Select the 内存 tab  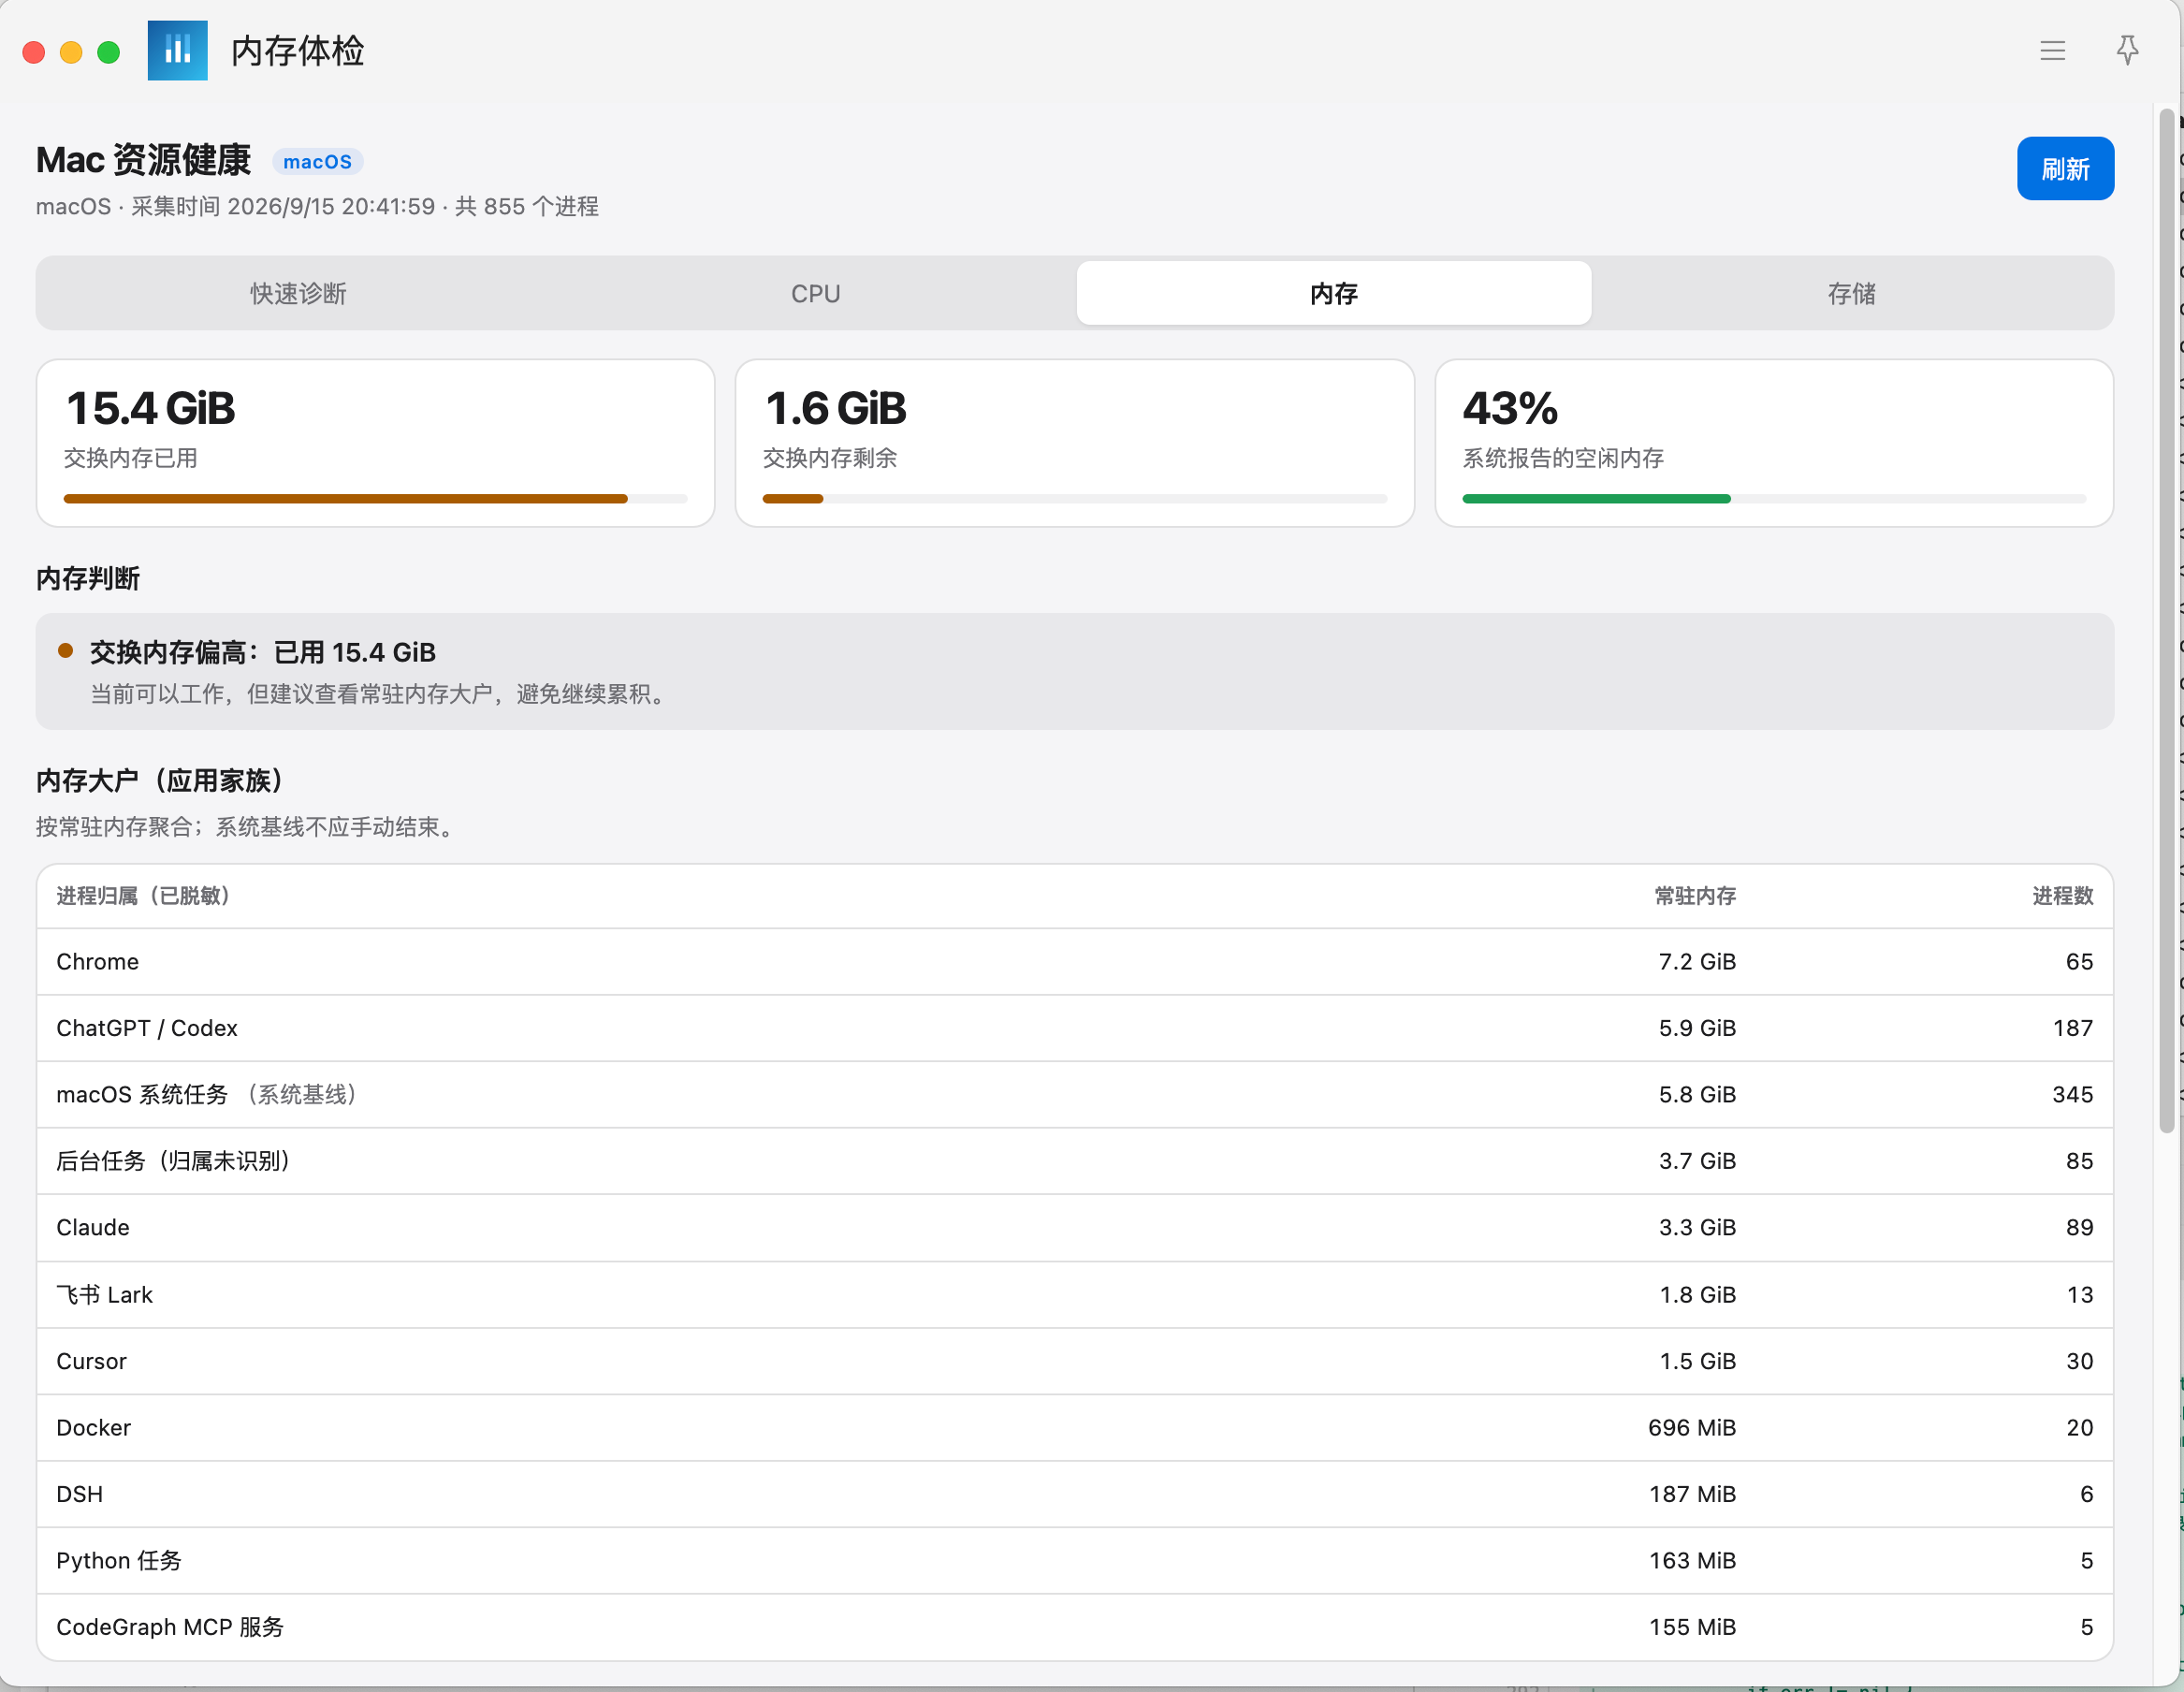pos(1333,294)
